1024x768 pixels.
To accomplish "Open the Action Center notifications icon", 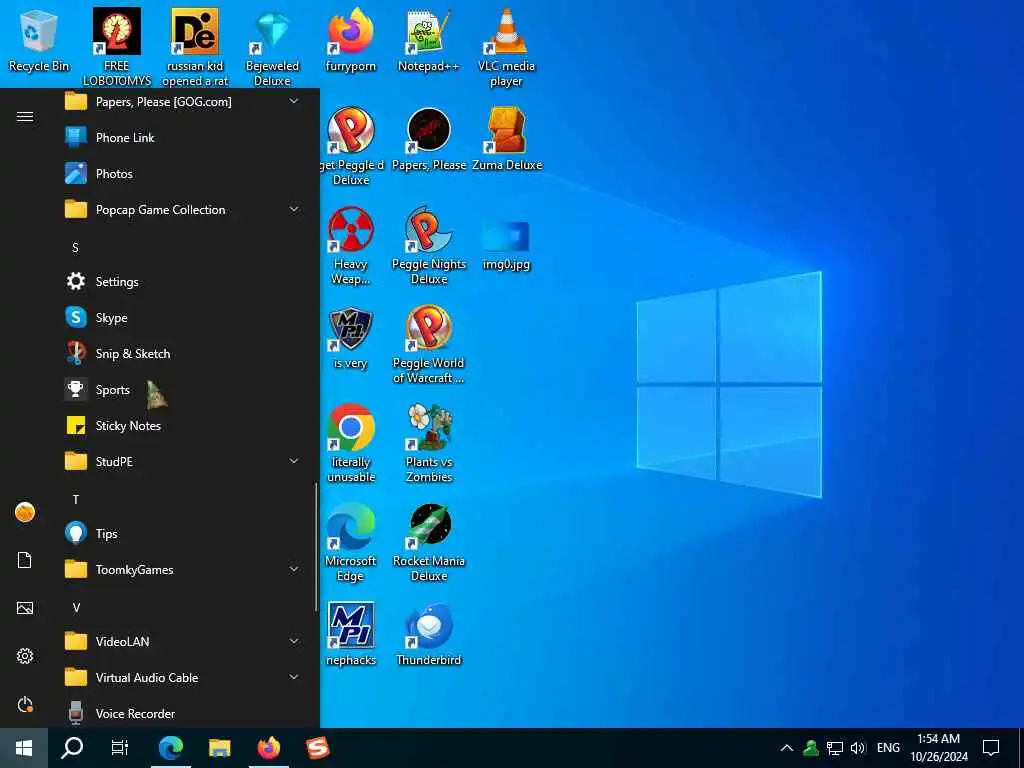I will 991,748.
